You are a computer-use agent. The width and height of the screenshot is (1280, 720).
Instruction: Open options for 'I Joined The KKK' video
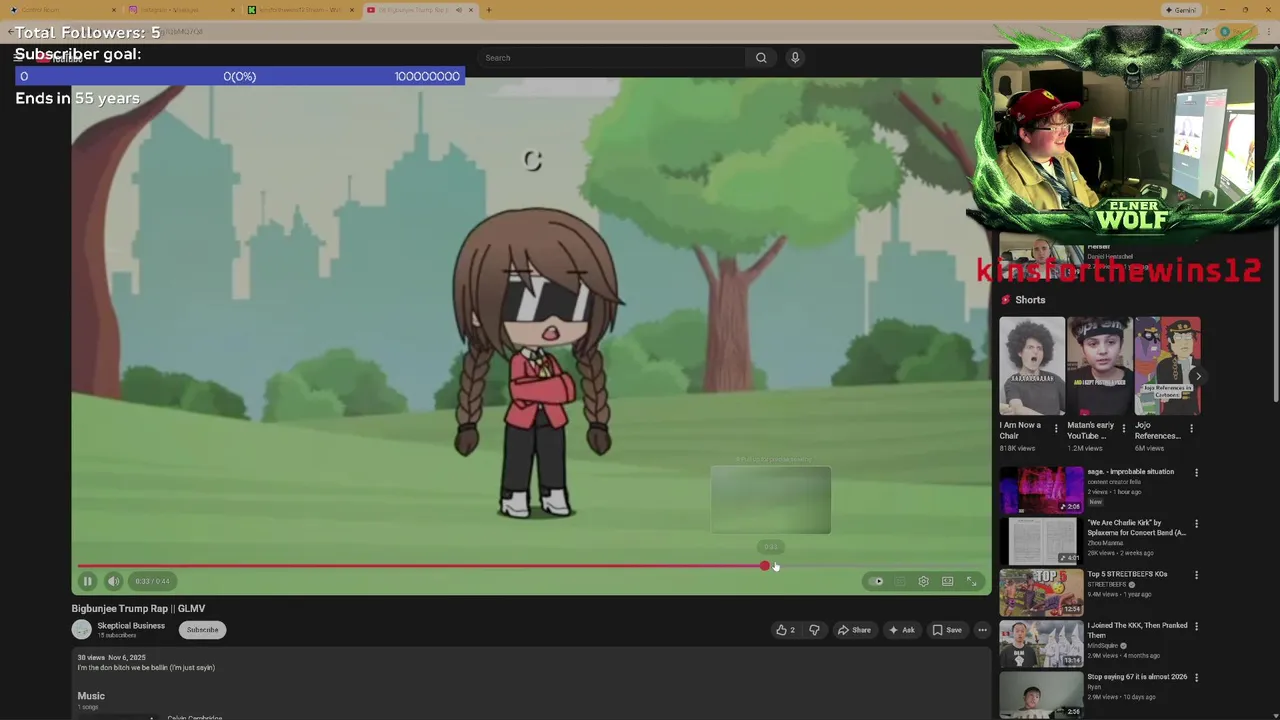click(1196, 626)
